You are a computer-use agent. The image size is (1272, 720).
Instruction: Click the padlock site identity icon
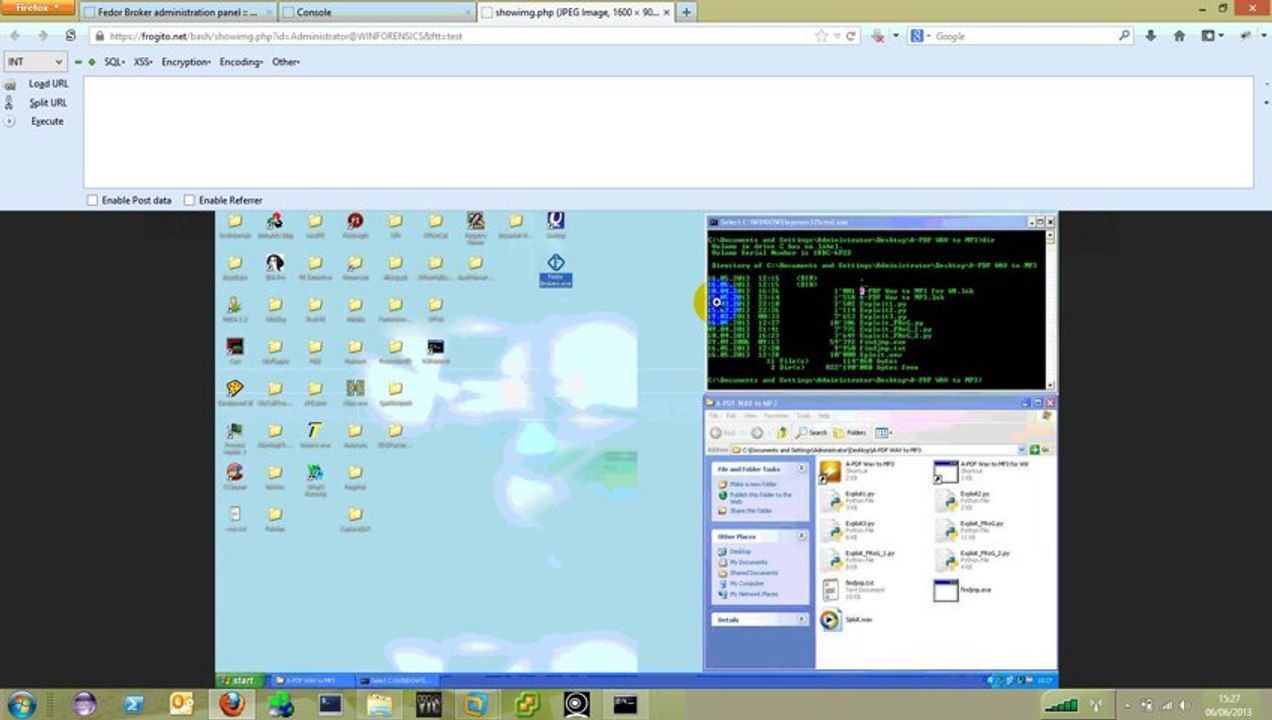[x=98, y=36]
